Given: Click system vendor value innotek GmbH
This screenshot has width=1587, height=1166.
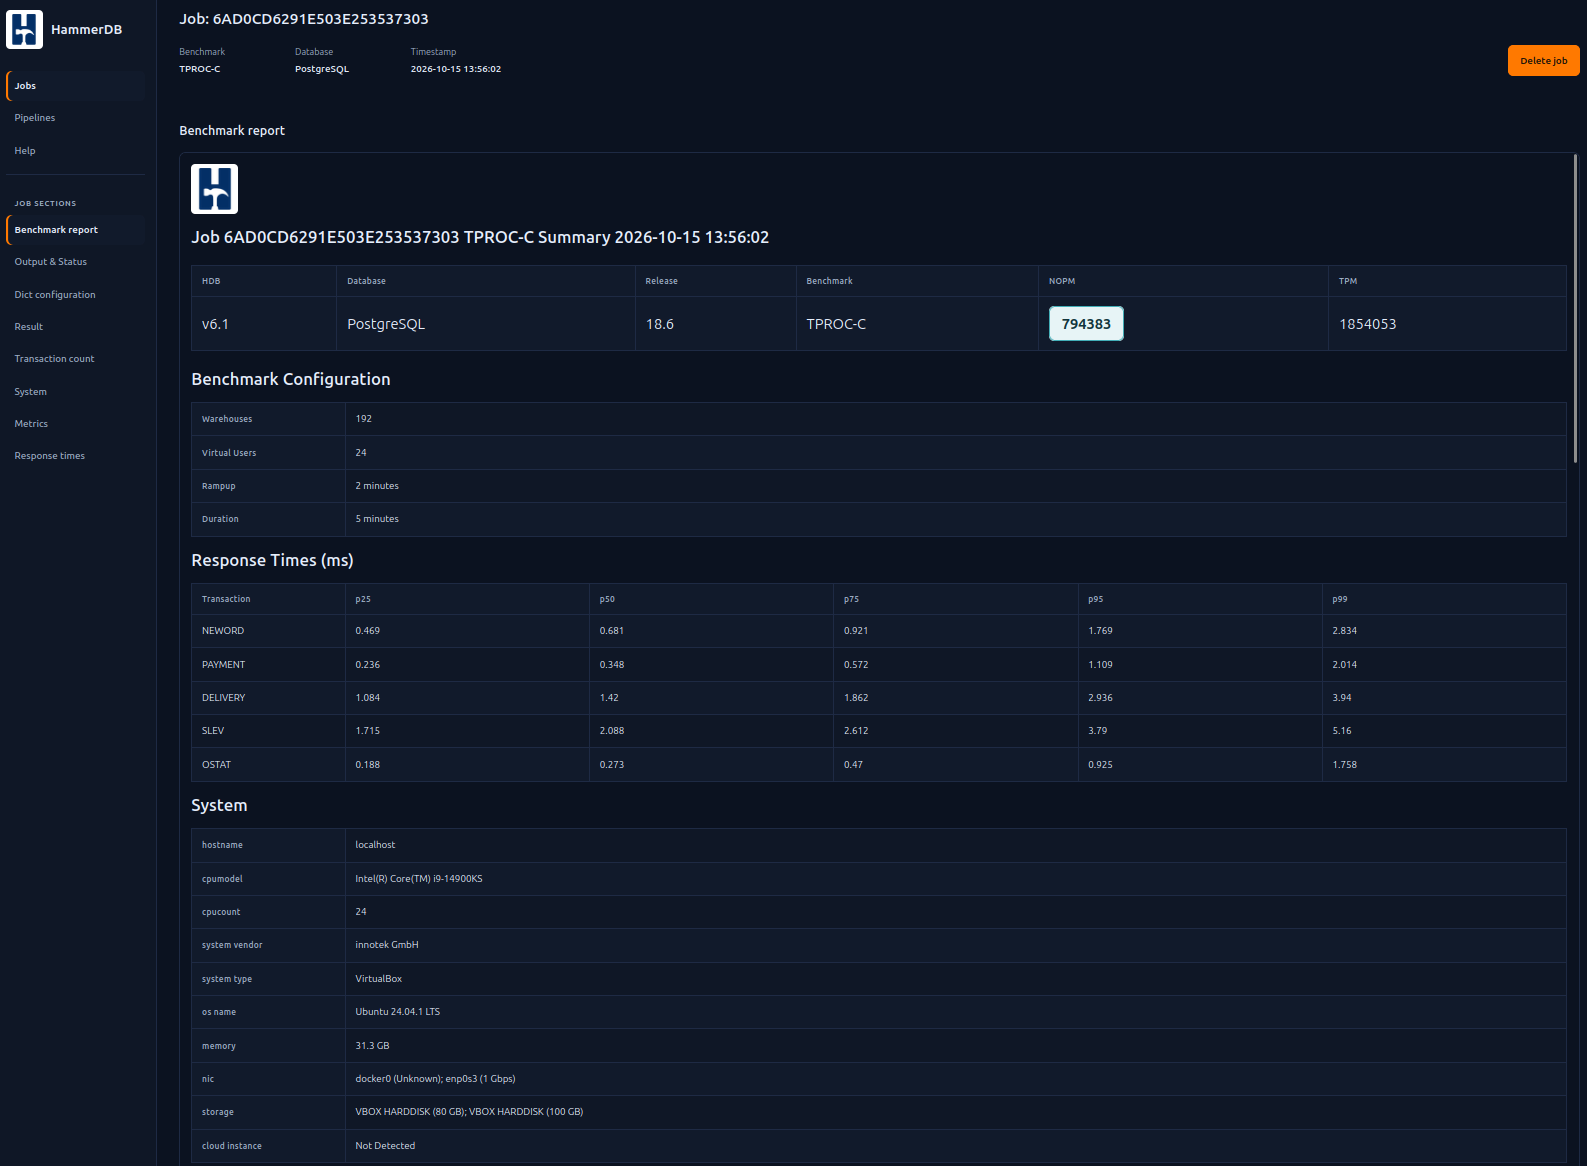Looking at the screenshot, I should pos(387,945).
